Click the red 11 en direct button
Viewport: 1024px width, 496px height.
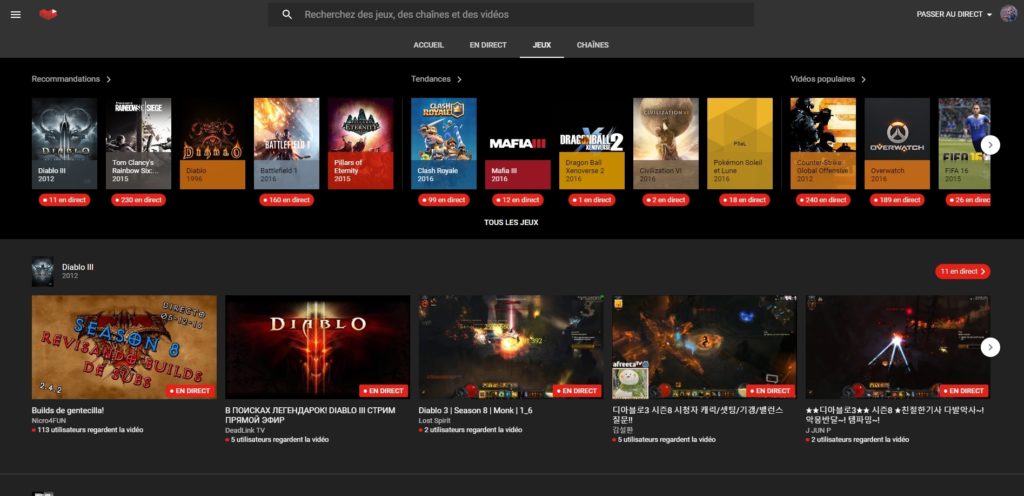pos(963,271)
